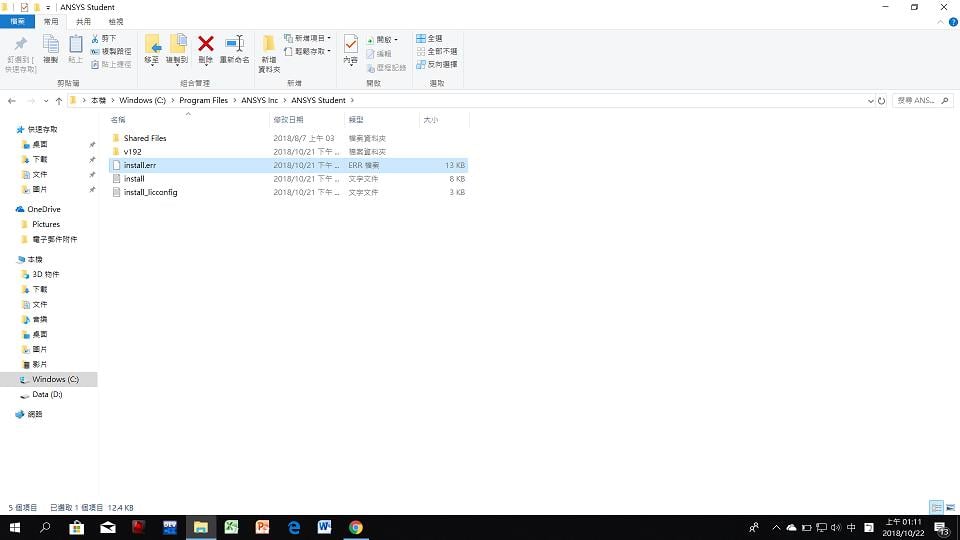Expand the chevron after Program Files in the address bar
Image resolution: width=960 pixels, height=540 pixels.
point(234,100)
